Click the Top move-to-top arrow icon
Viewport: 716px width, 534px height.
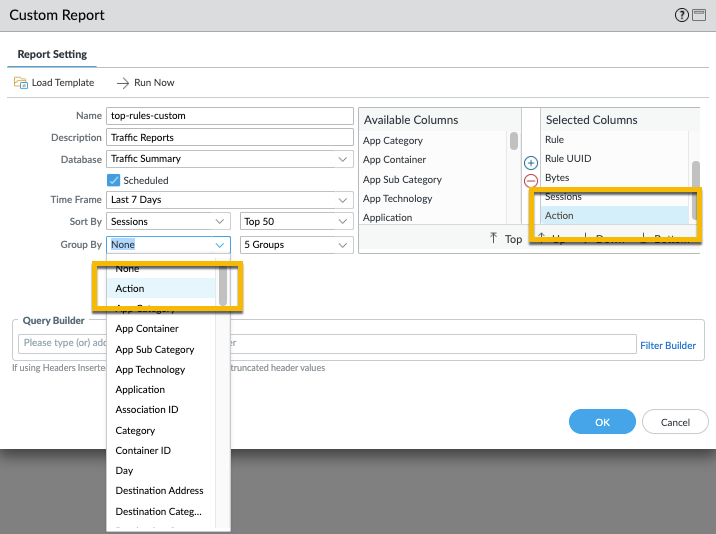[x=493, y=239]
